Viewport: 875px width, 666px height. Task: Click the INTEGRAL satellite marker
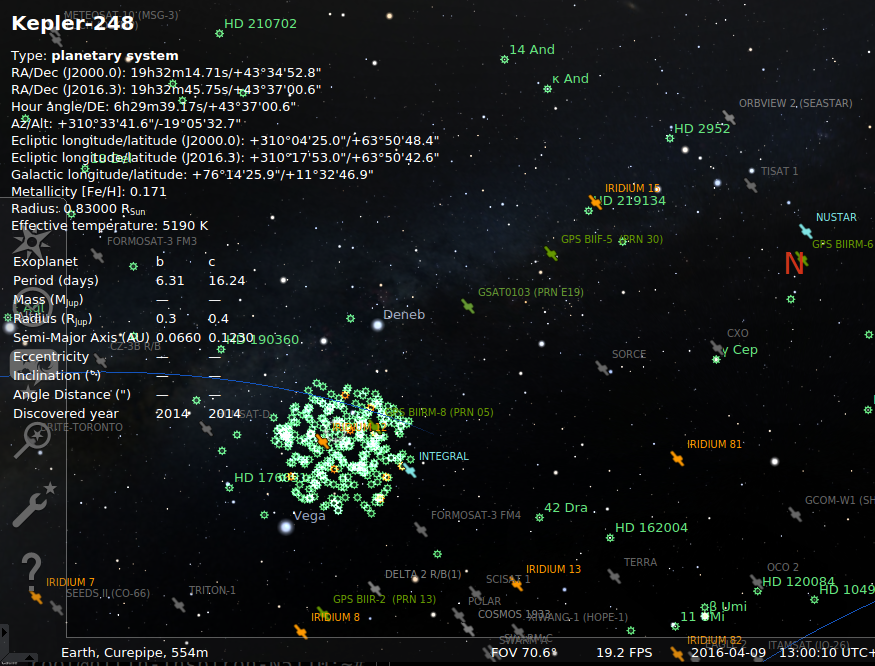(x=409, y=469)
